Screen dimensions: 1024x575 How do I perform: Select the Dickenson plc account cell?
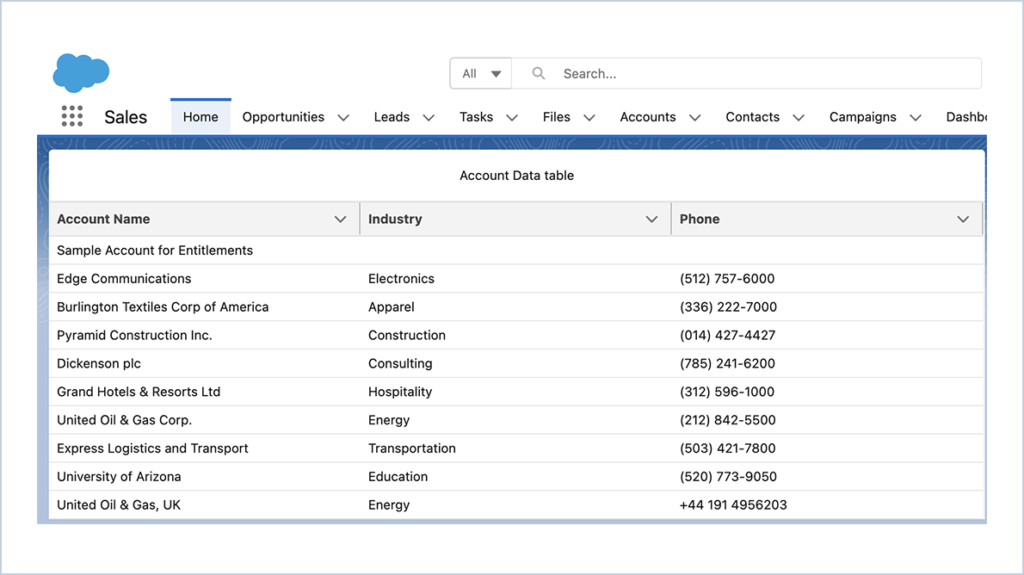coord(99,363)
